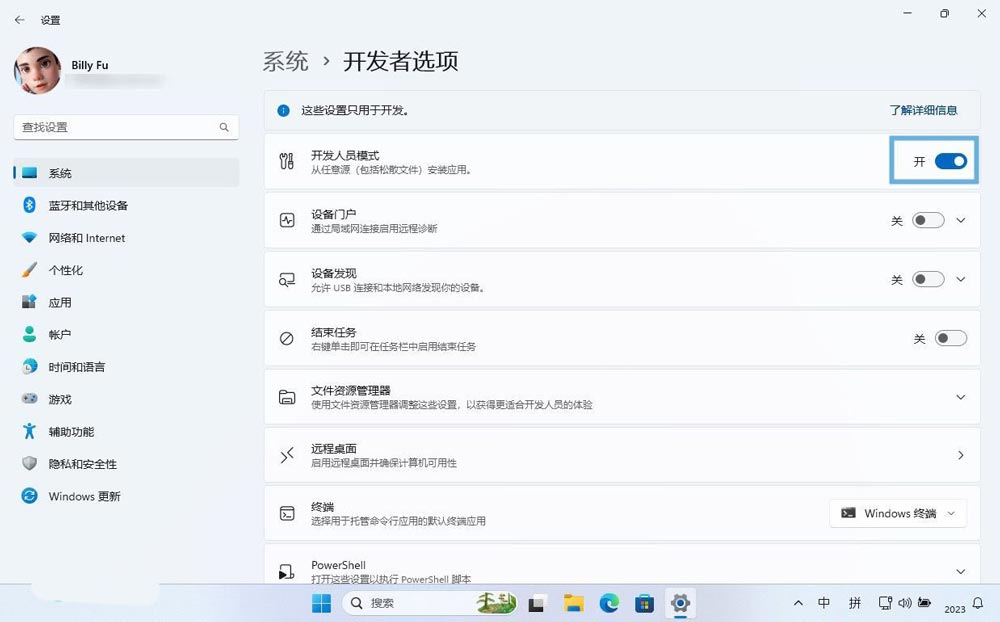Click the search magnifier icon in 查找设置
This screenshot has height=622, width=1000.
(224, 128)
